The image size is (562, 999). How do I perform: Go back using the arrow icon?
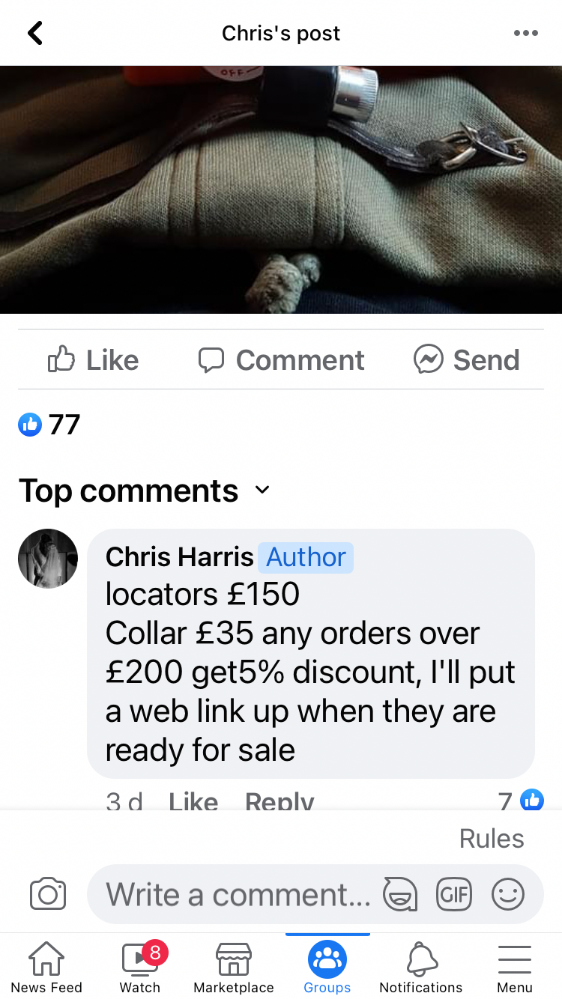click(35, 33)
